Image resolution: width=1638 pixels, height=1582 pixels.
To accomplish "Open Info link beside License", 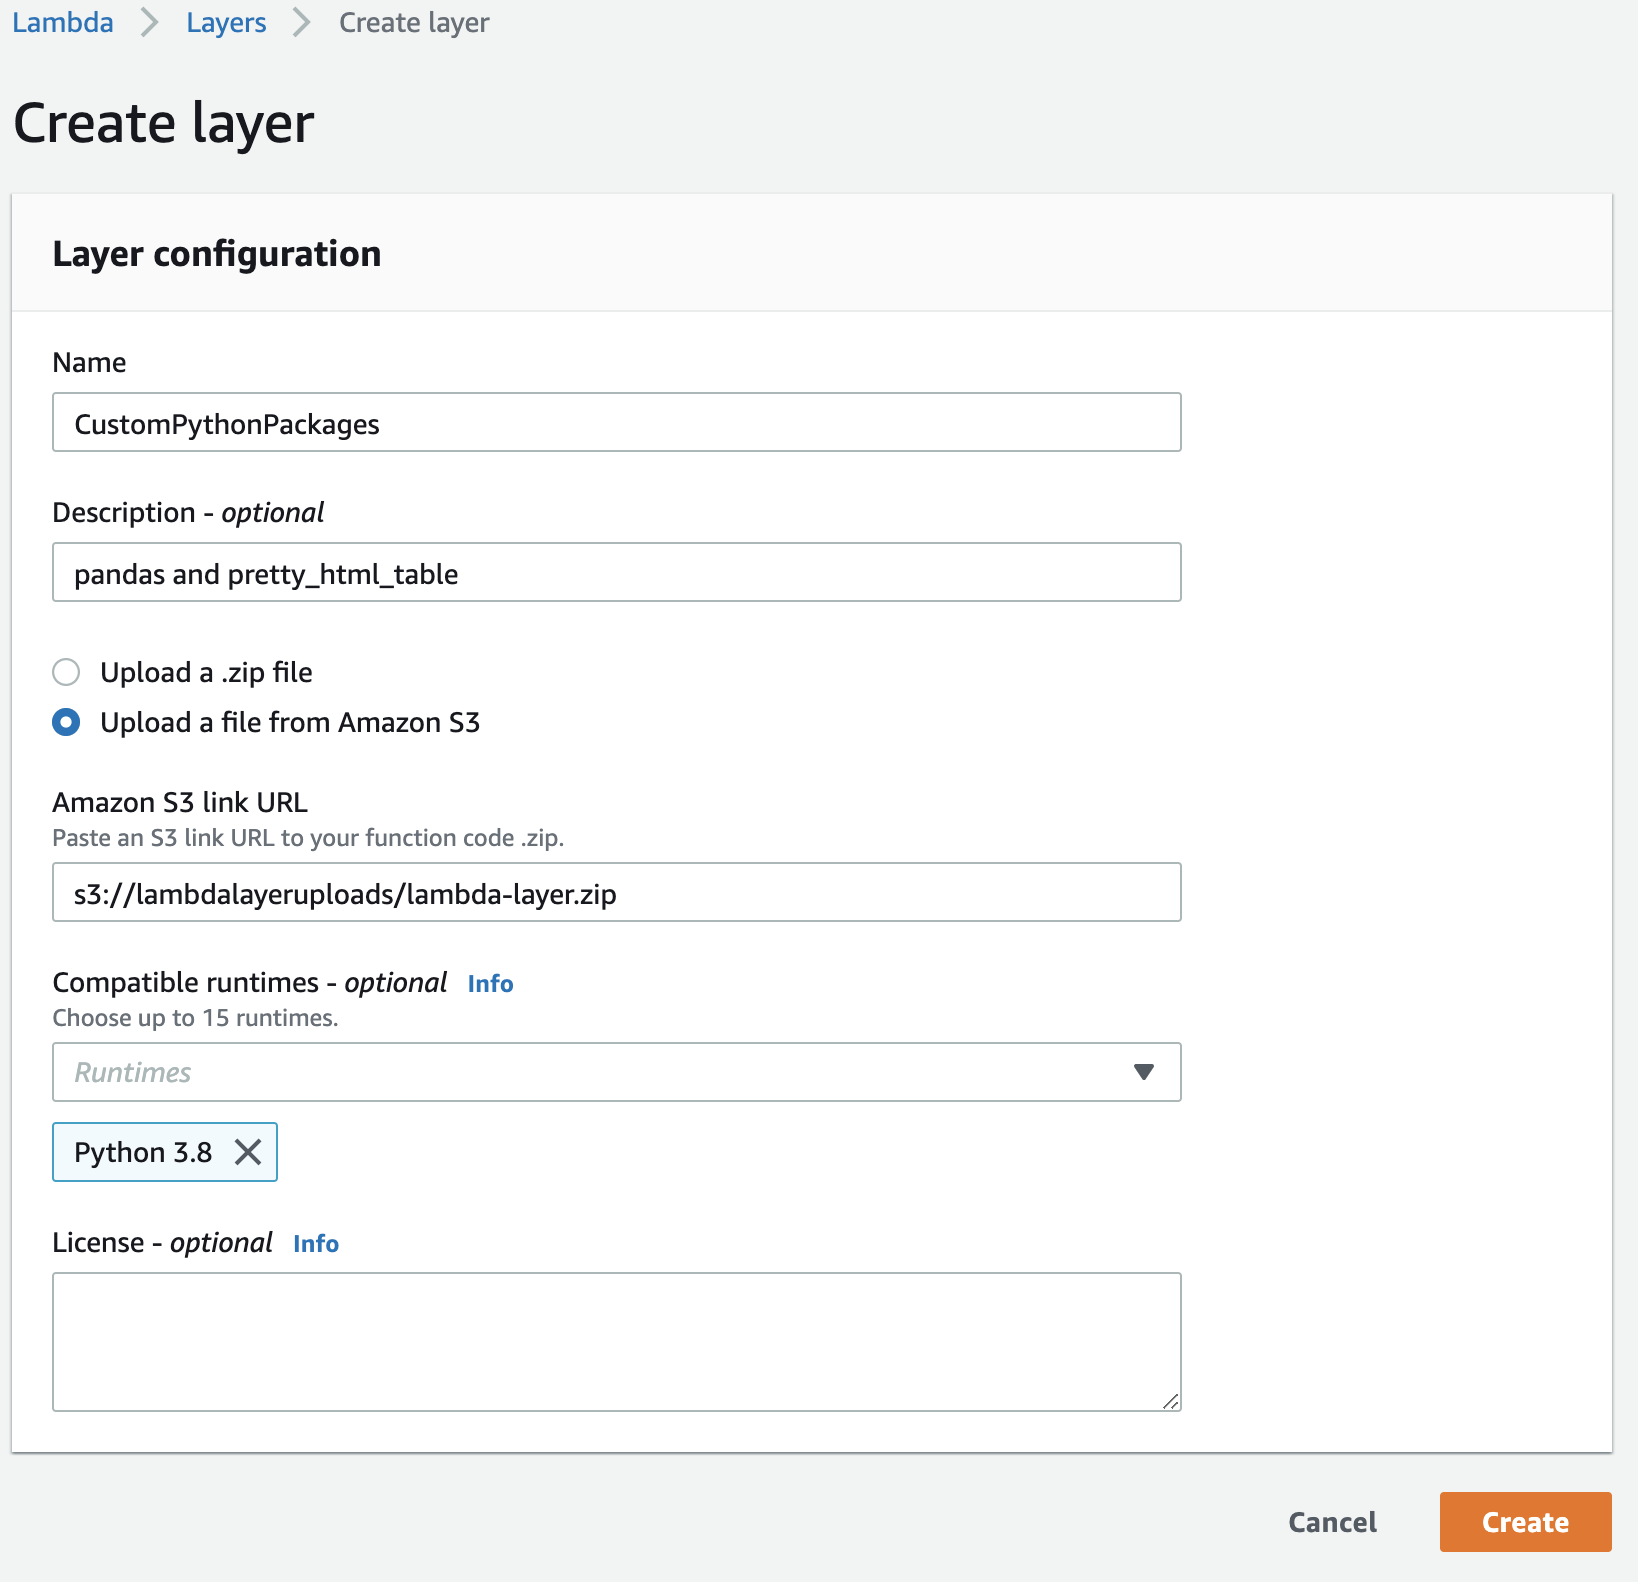I will 316,1244.
